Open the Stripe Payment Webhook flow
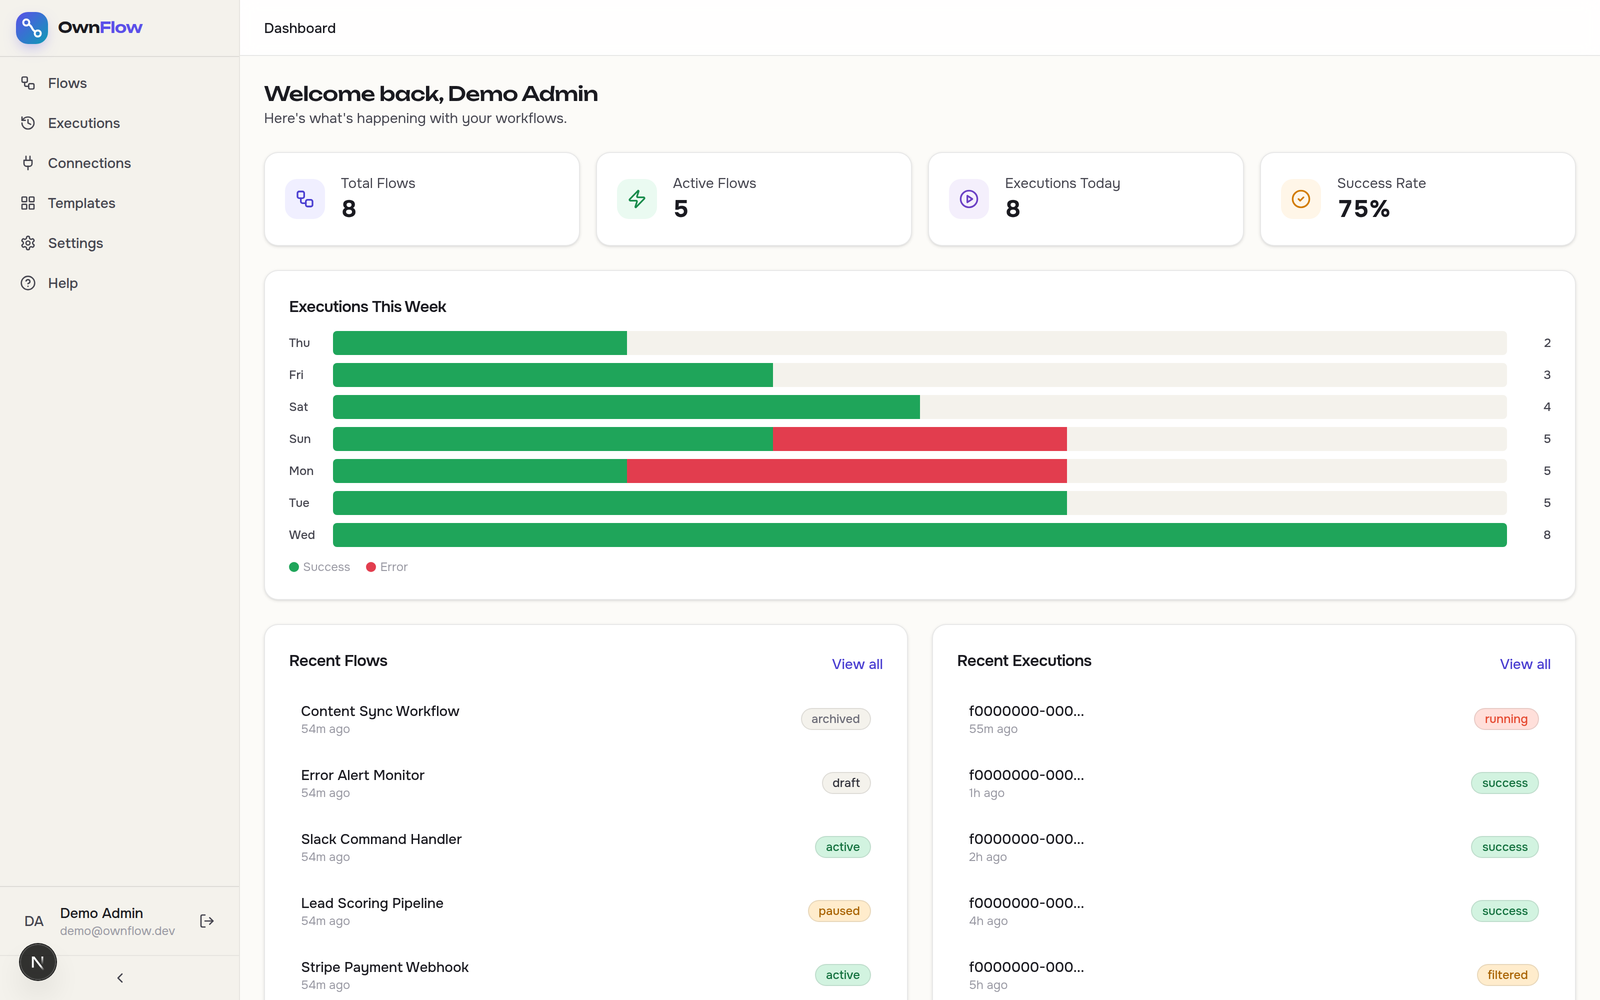Viewport: 1600px width, 1000px height. tap(586, 975)
